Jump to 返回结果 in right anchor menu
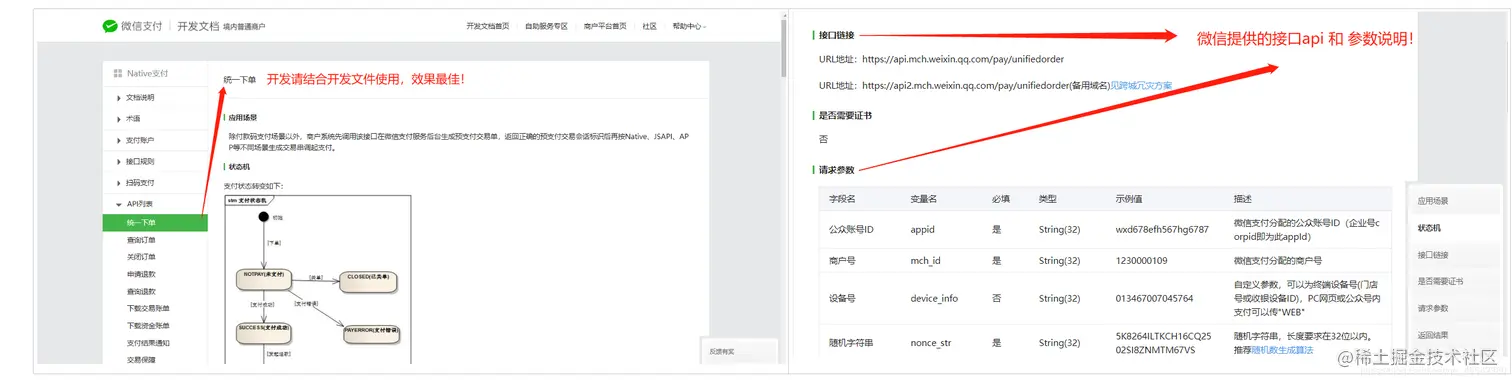Image resolution: width=1512 pixels, height=382 pixels. 1433,335
